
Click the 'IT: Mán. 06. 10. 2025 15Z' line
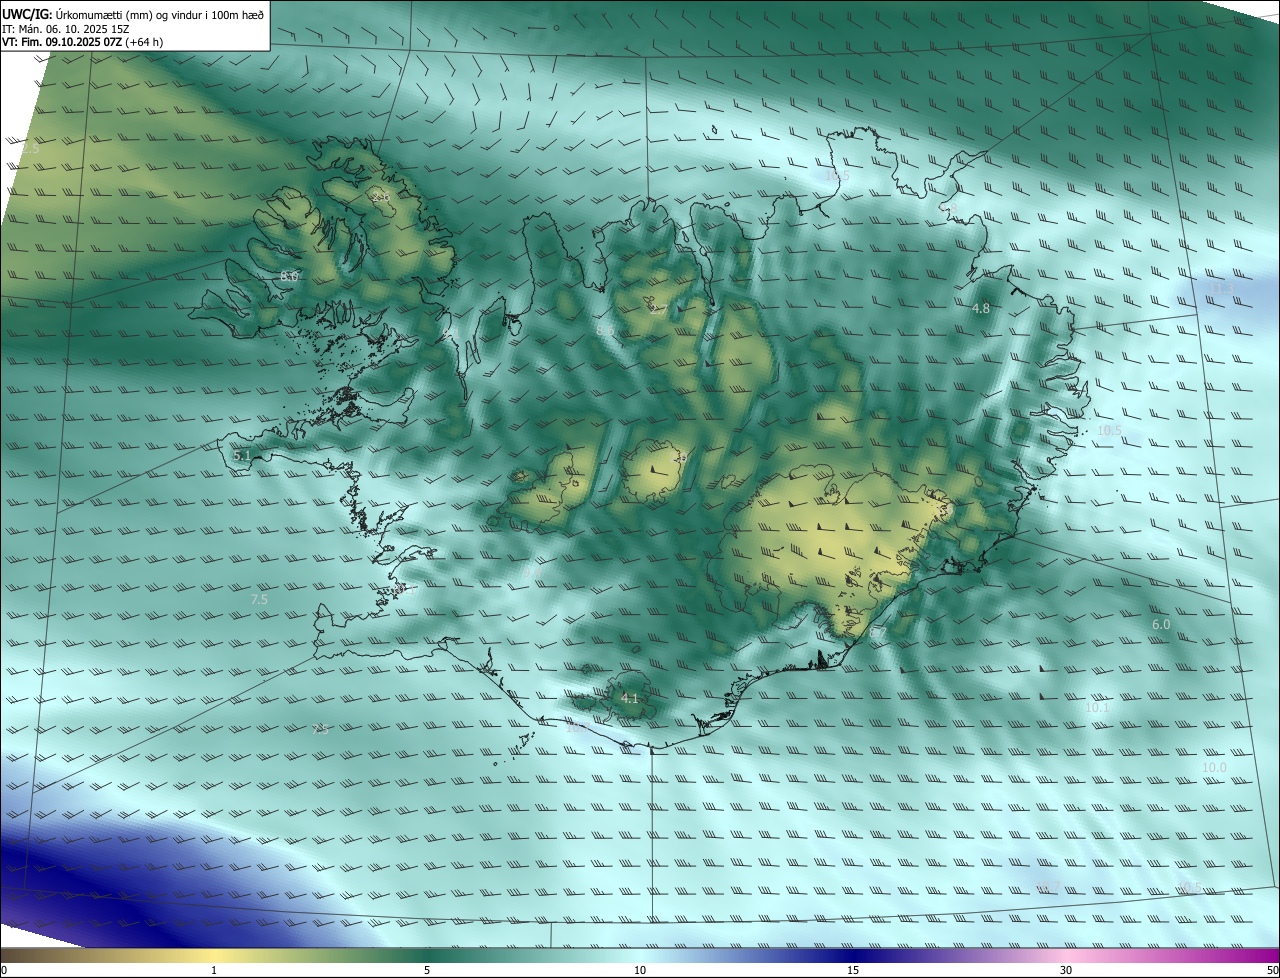click(66, 29)
